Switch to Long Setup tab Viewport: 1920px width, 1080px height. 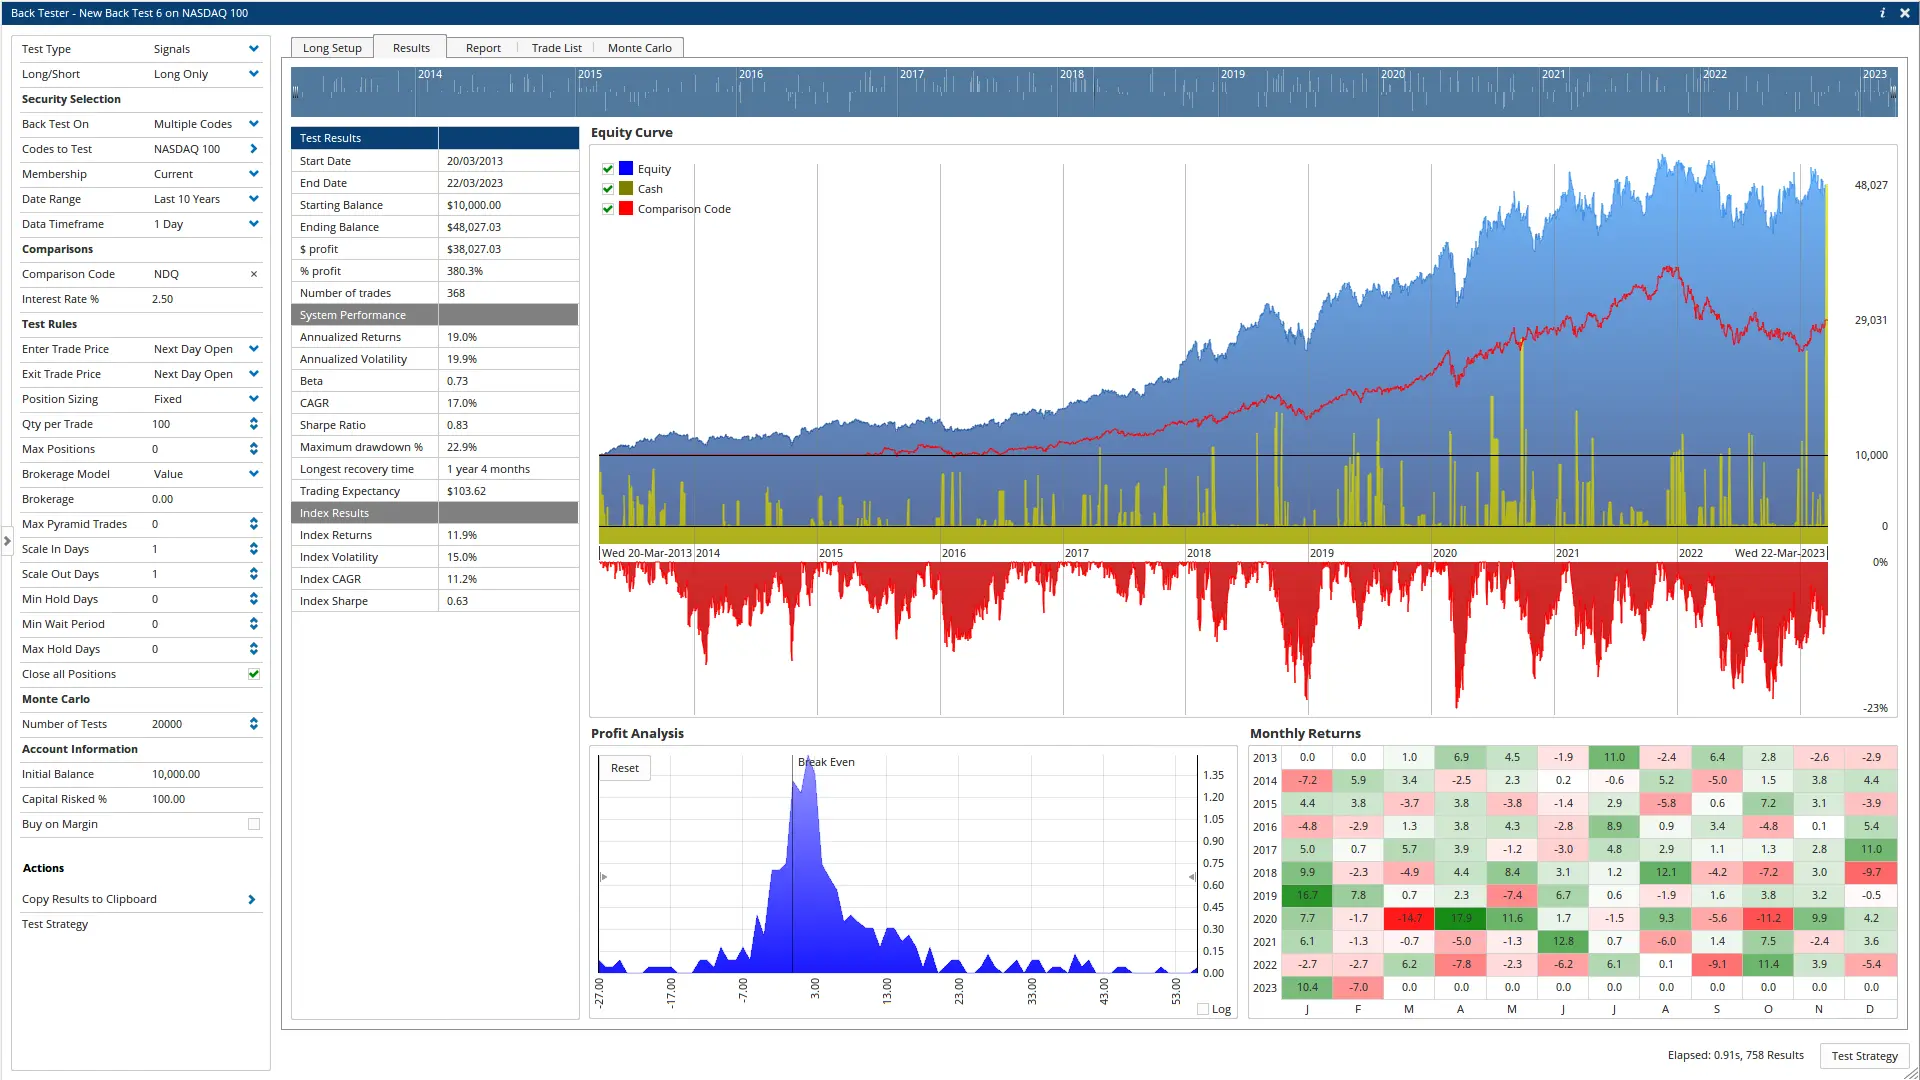point(332,48)
